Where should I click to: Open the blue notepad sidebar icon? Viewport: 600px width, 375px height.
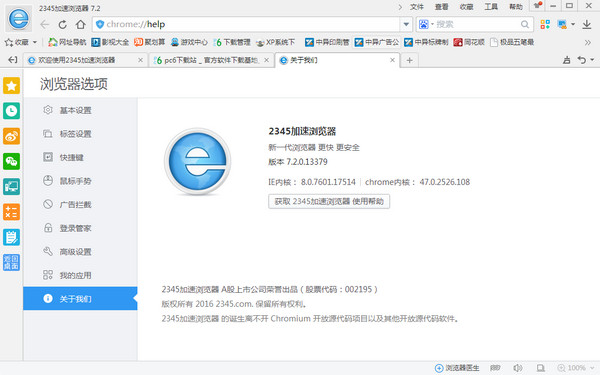11,237
